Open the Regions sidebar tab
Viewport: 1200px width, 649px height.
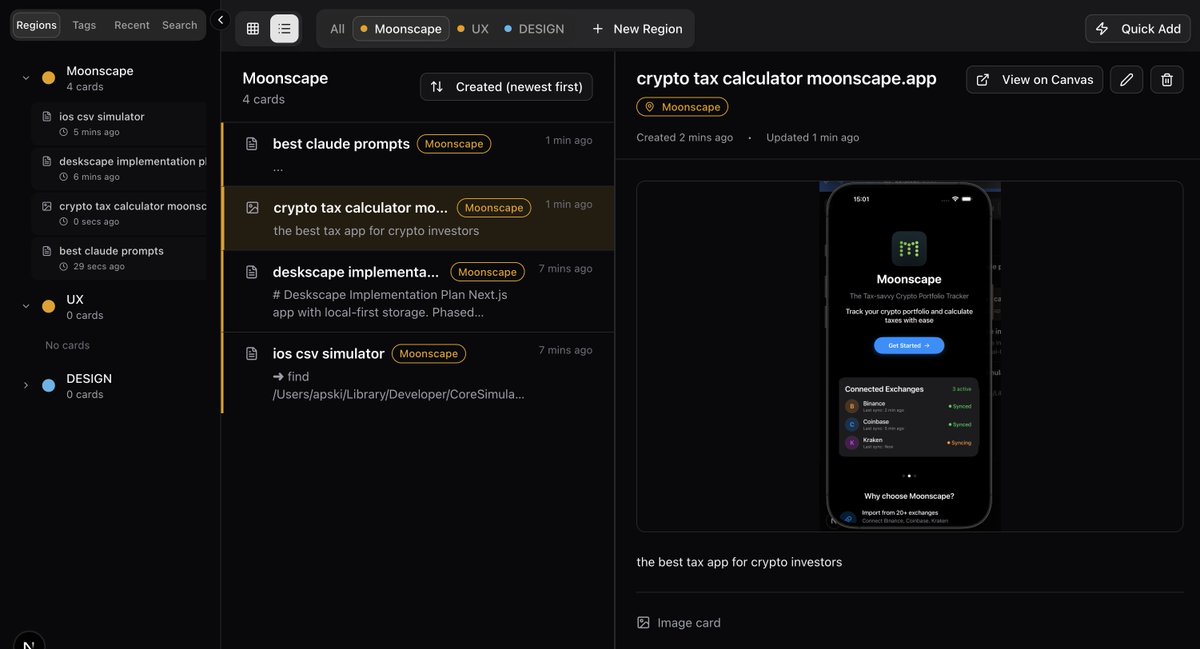36,25
